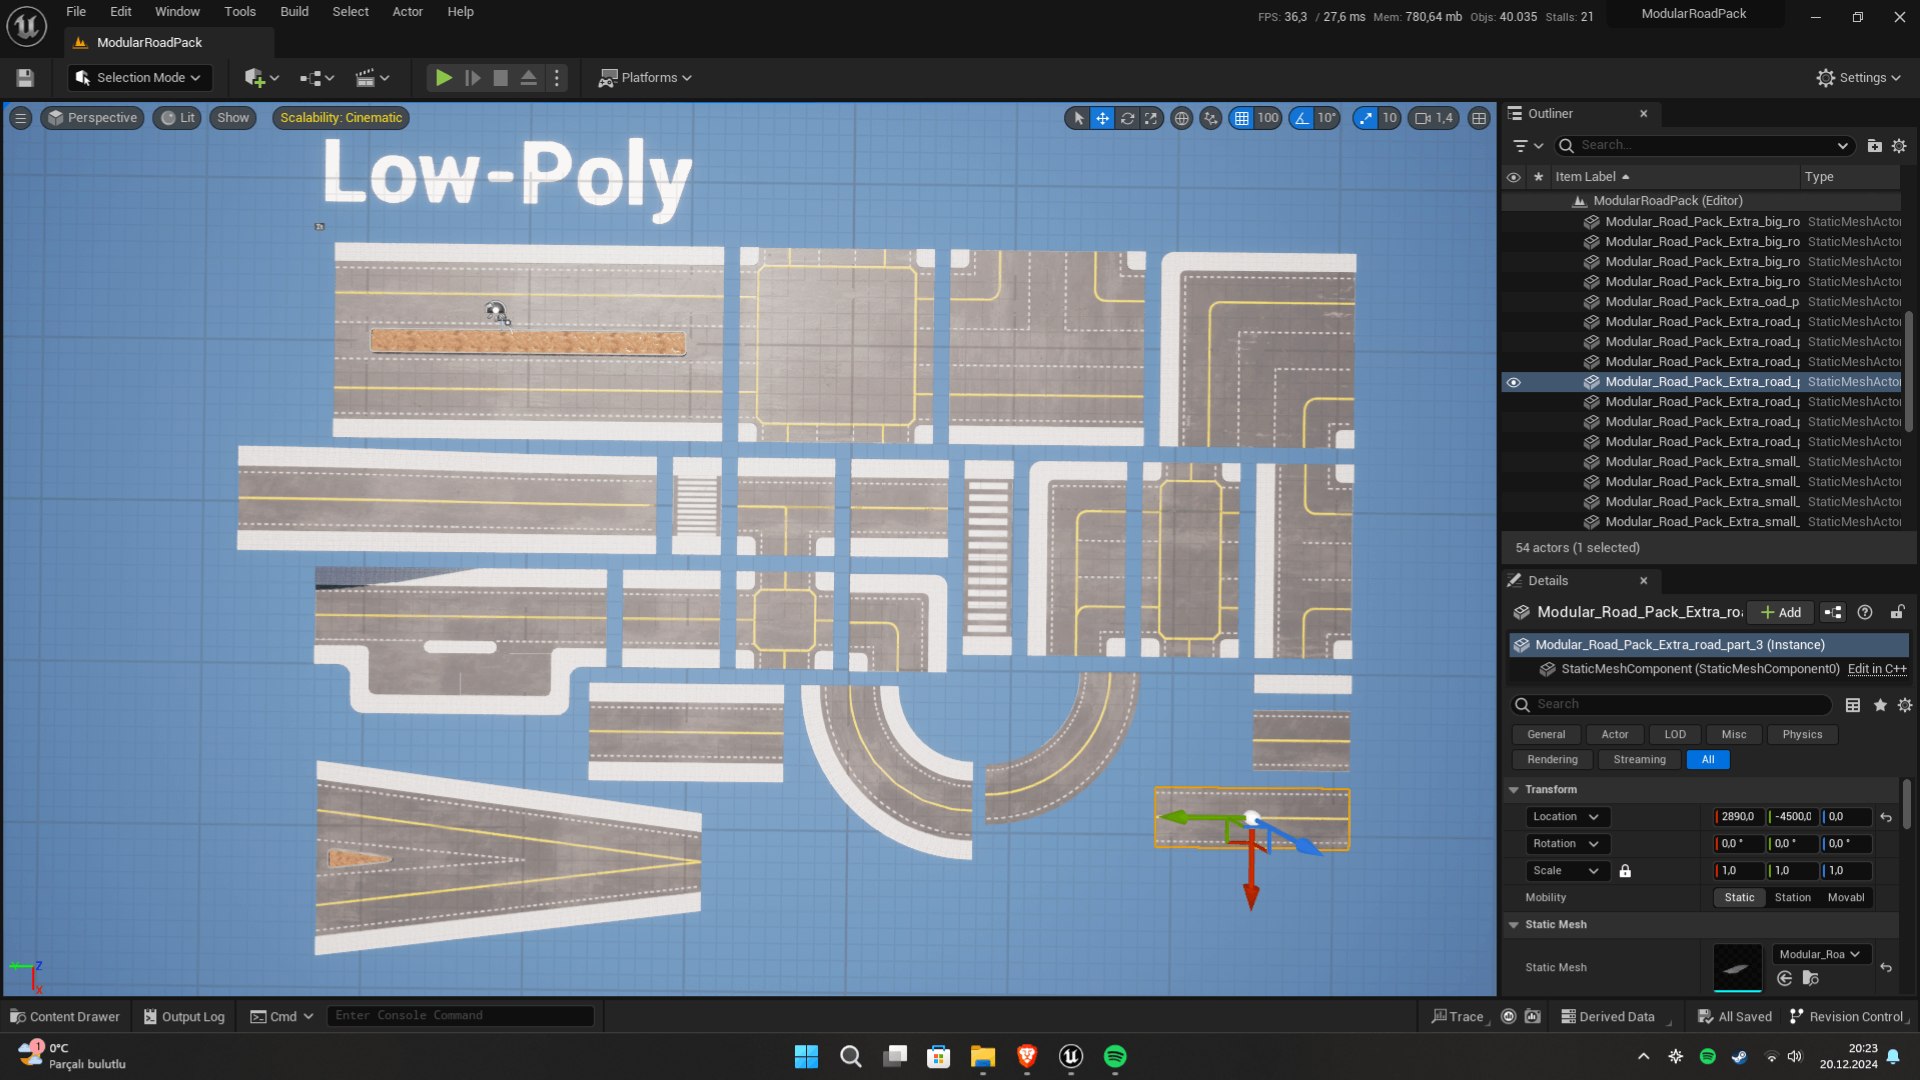The image size is (1920, 1080).
Task: Create new folder in Outliner
Action: point(1874,146)
